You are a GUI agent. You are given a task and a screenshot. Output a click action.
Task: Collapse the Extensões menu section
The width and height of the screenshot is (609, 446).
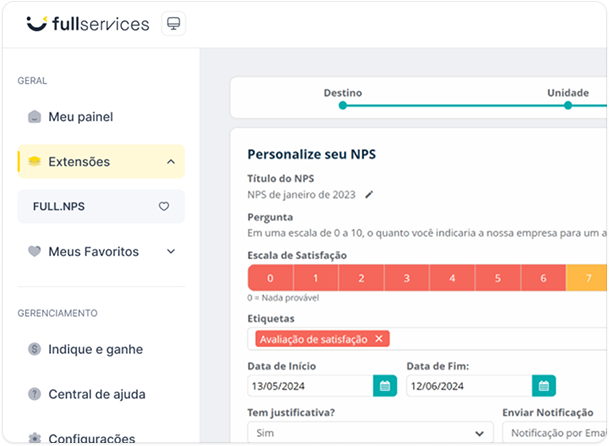pos(170,161)
